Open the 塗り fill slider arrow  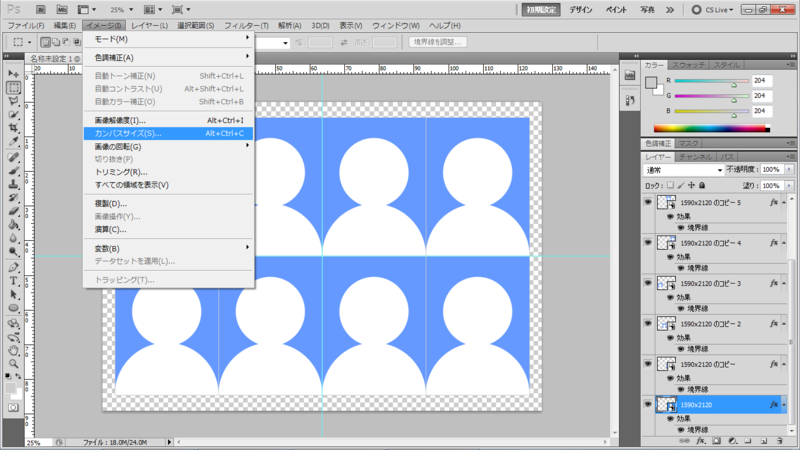789,185
